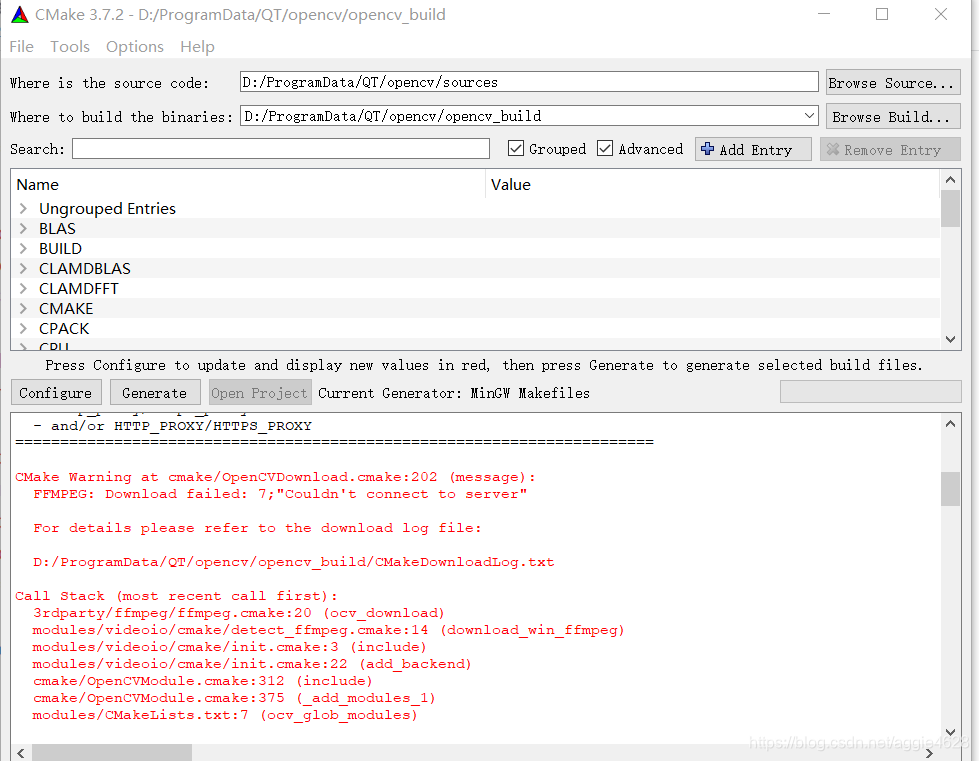Click the Add Entry button
Viewport: 979px width, 761px height.
click(753, 149)
